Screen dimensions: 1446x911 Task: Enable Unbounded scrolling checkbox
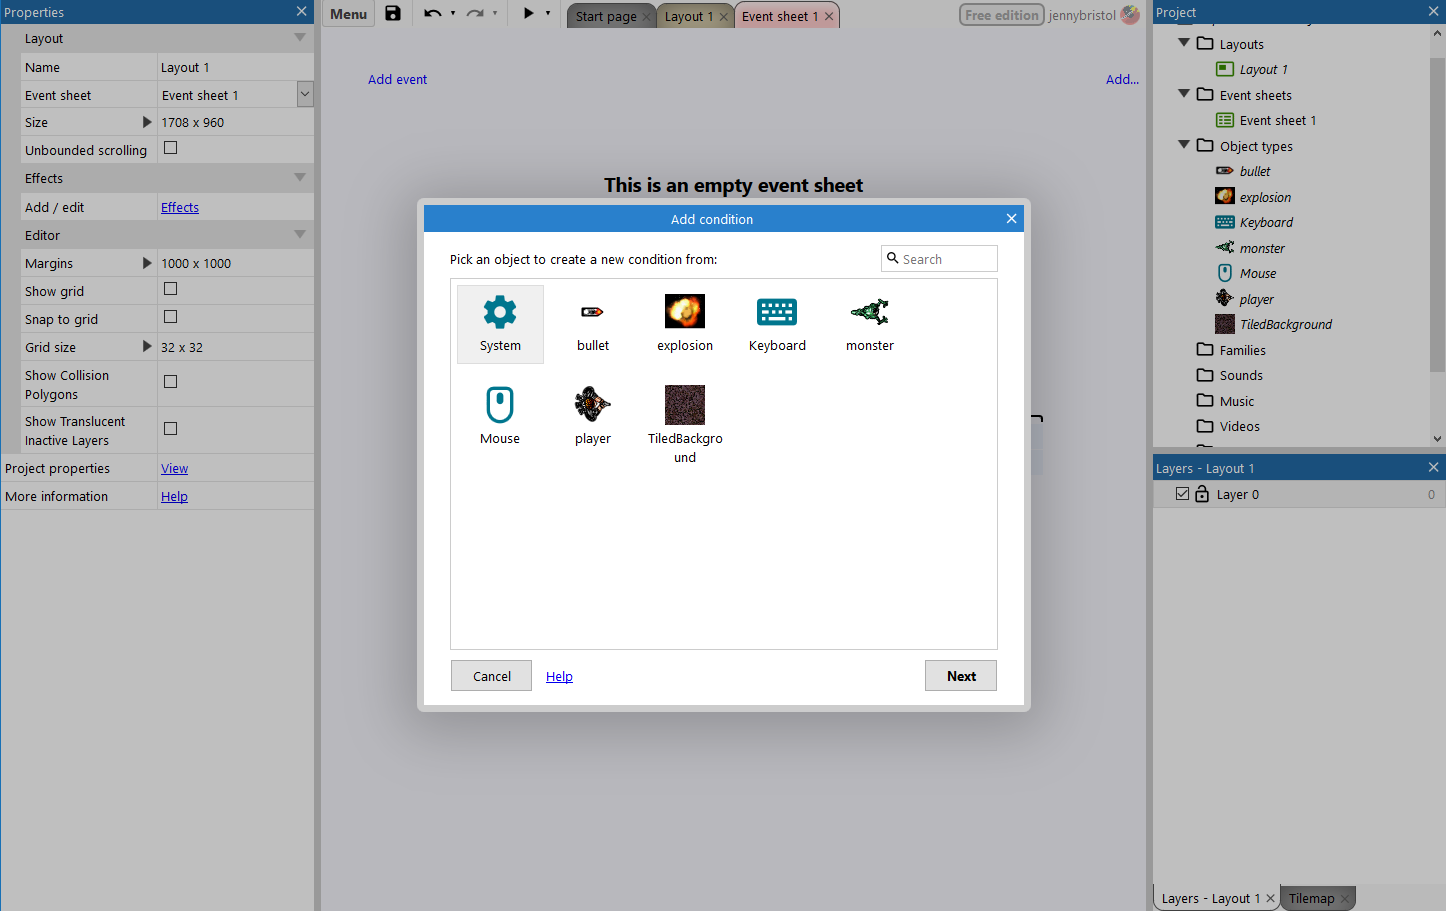[171, 148]
